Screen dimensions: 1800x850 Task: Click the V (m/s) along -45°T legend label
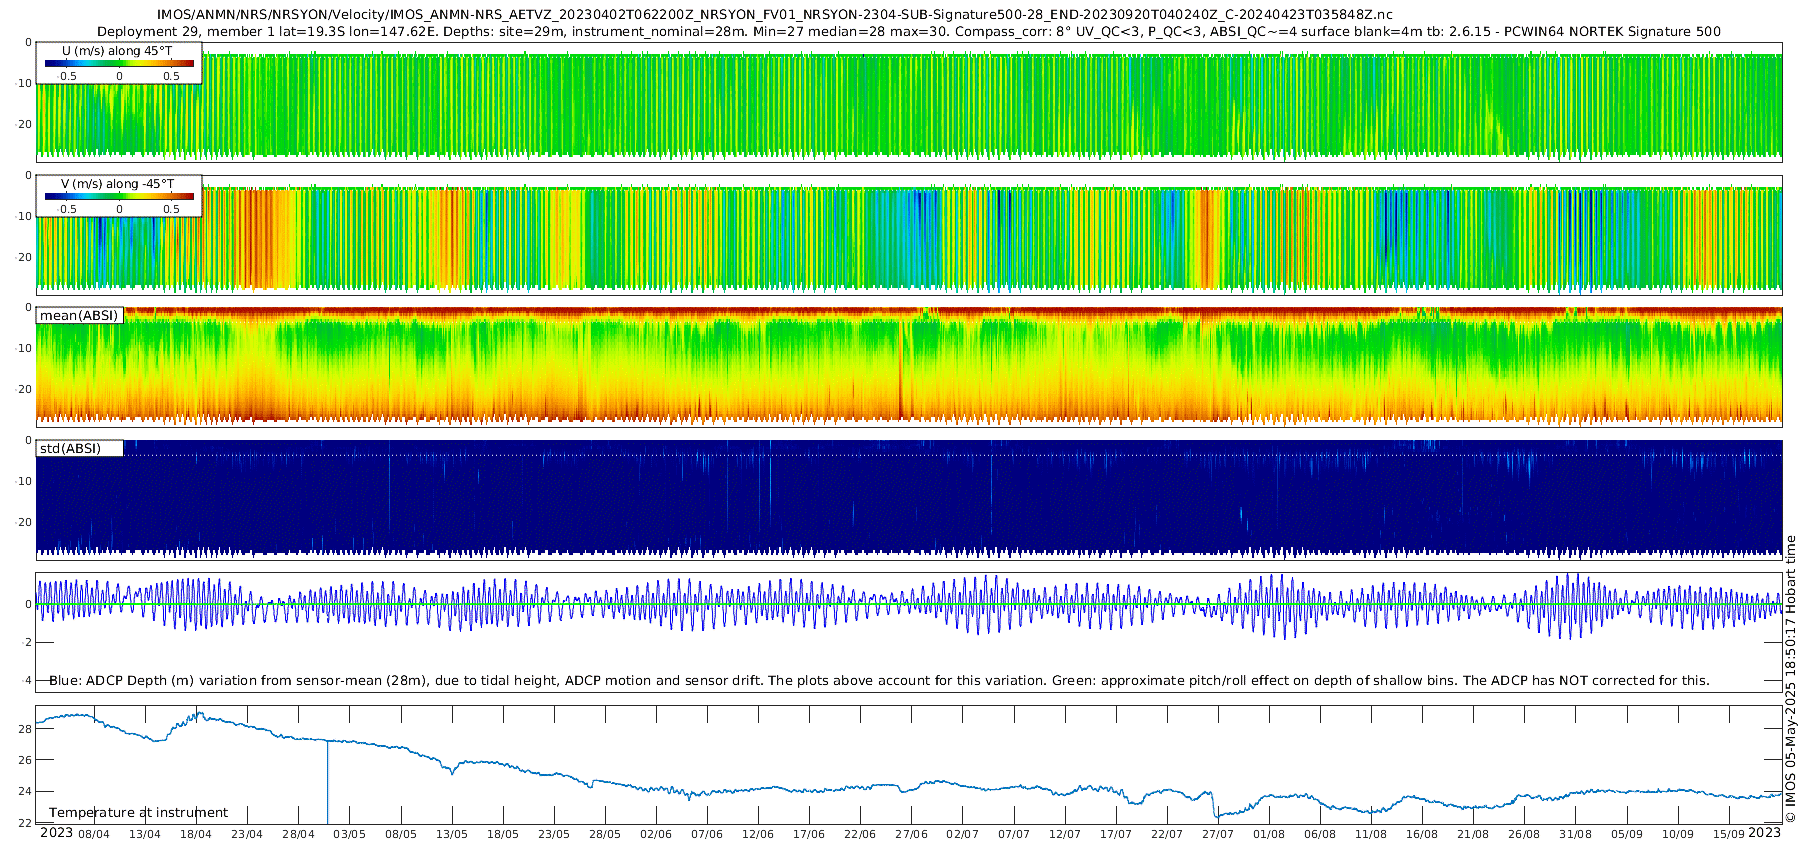point(118,184)
